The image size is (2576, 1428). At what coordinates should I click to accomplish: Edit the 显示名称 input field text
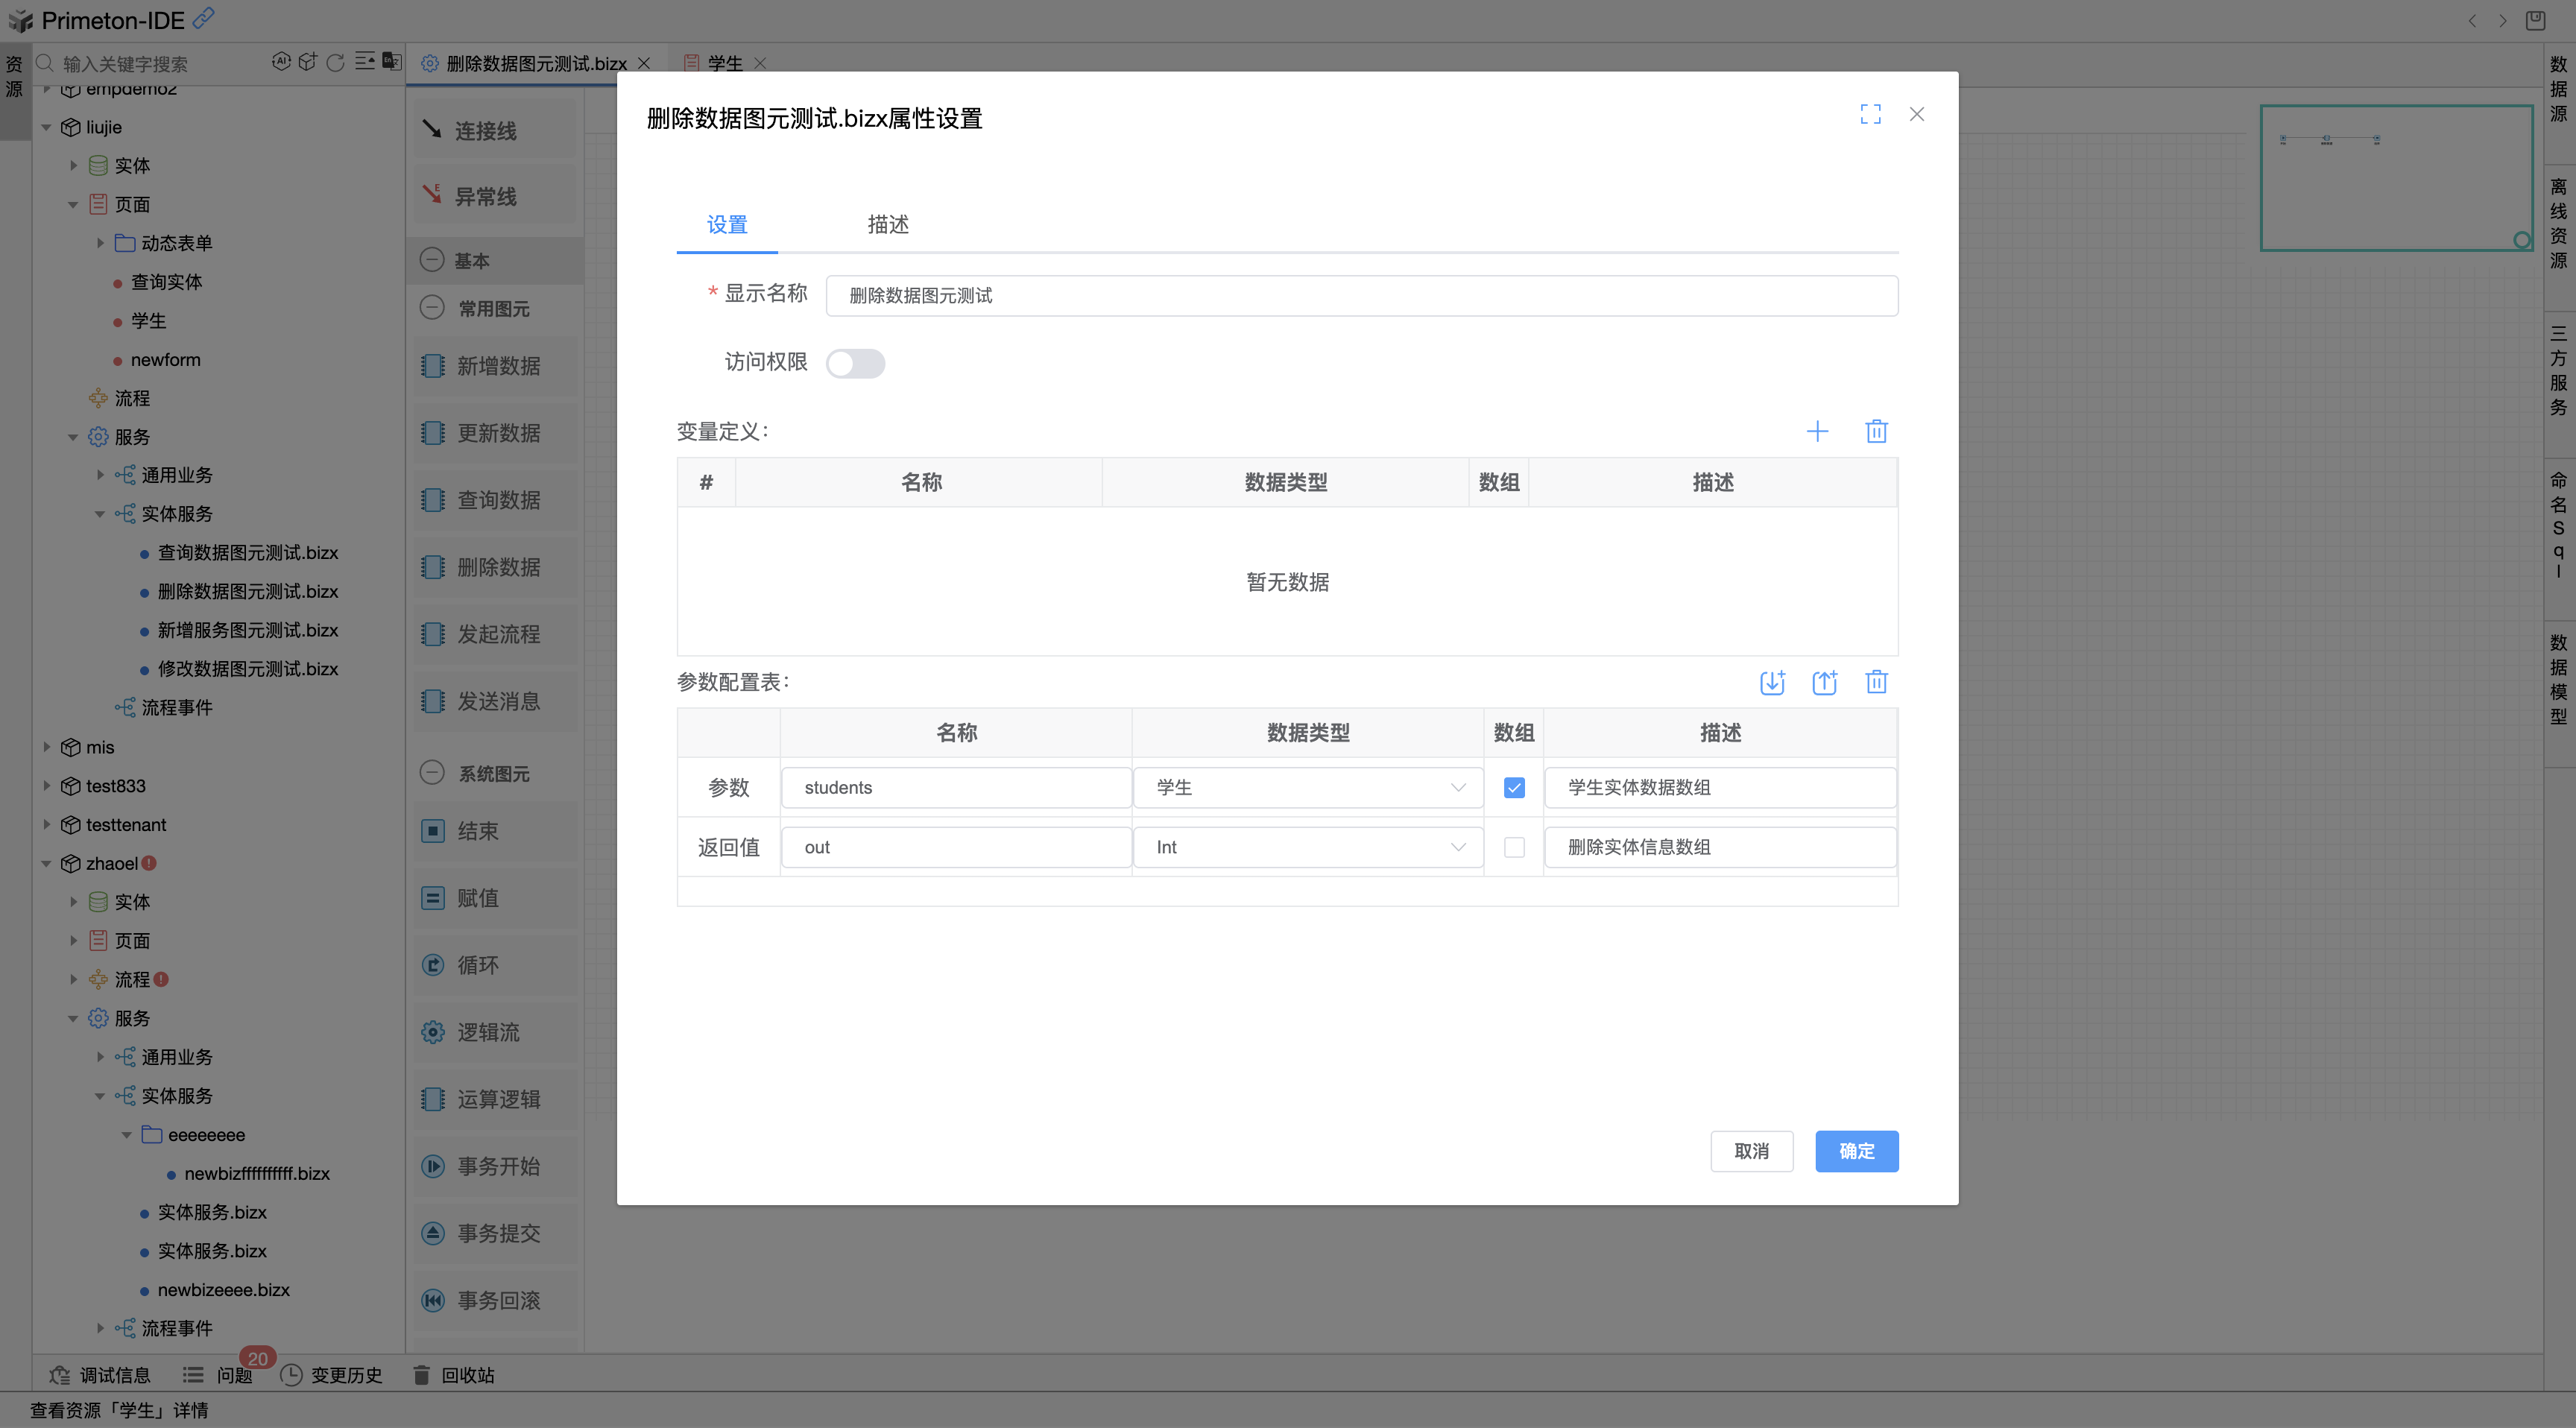click(1362, 295)
